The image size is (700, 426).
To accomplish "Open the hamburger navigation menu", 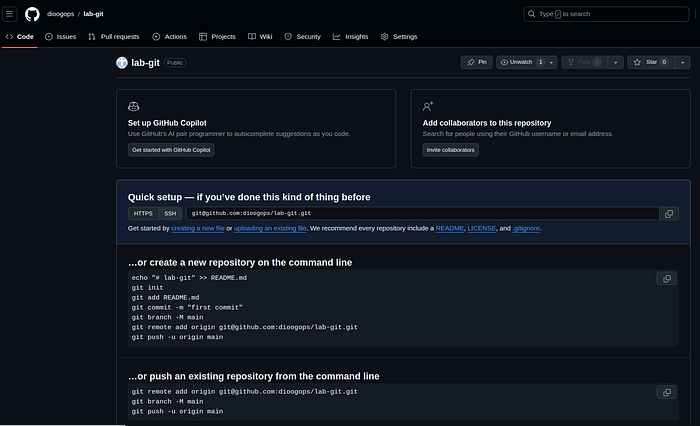I will [9, 14].
